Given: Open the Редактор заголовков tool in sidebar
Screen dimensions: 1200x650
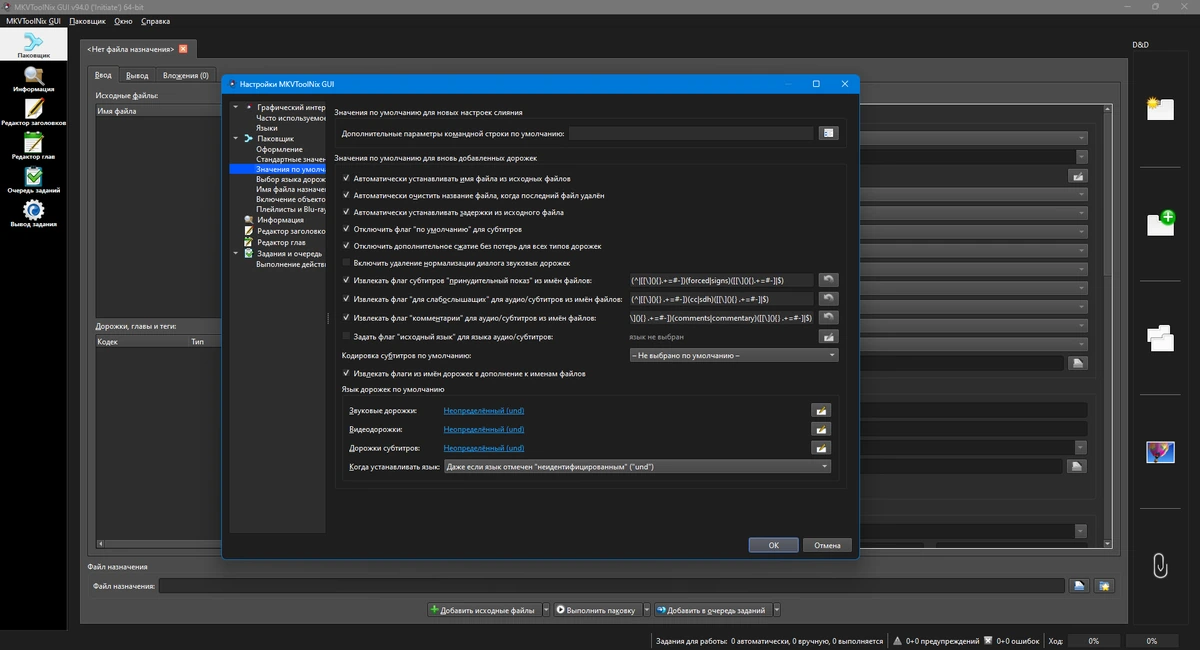Looking at the screenshot, I should pos(34,111).
